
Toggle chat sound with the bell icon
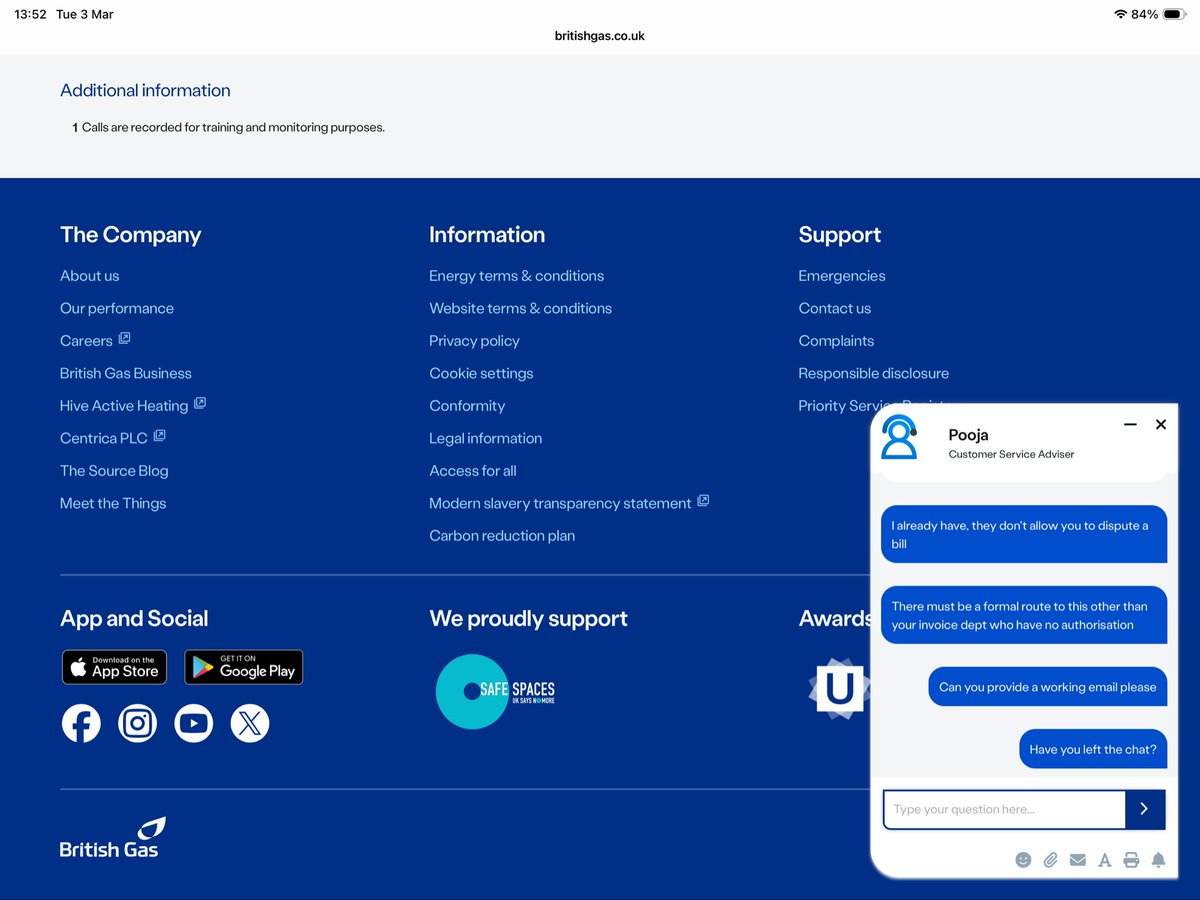[x=1158, y=859]
